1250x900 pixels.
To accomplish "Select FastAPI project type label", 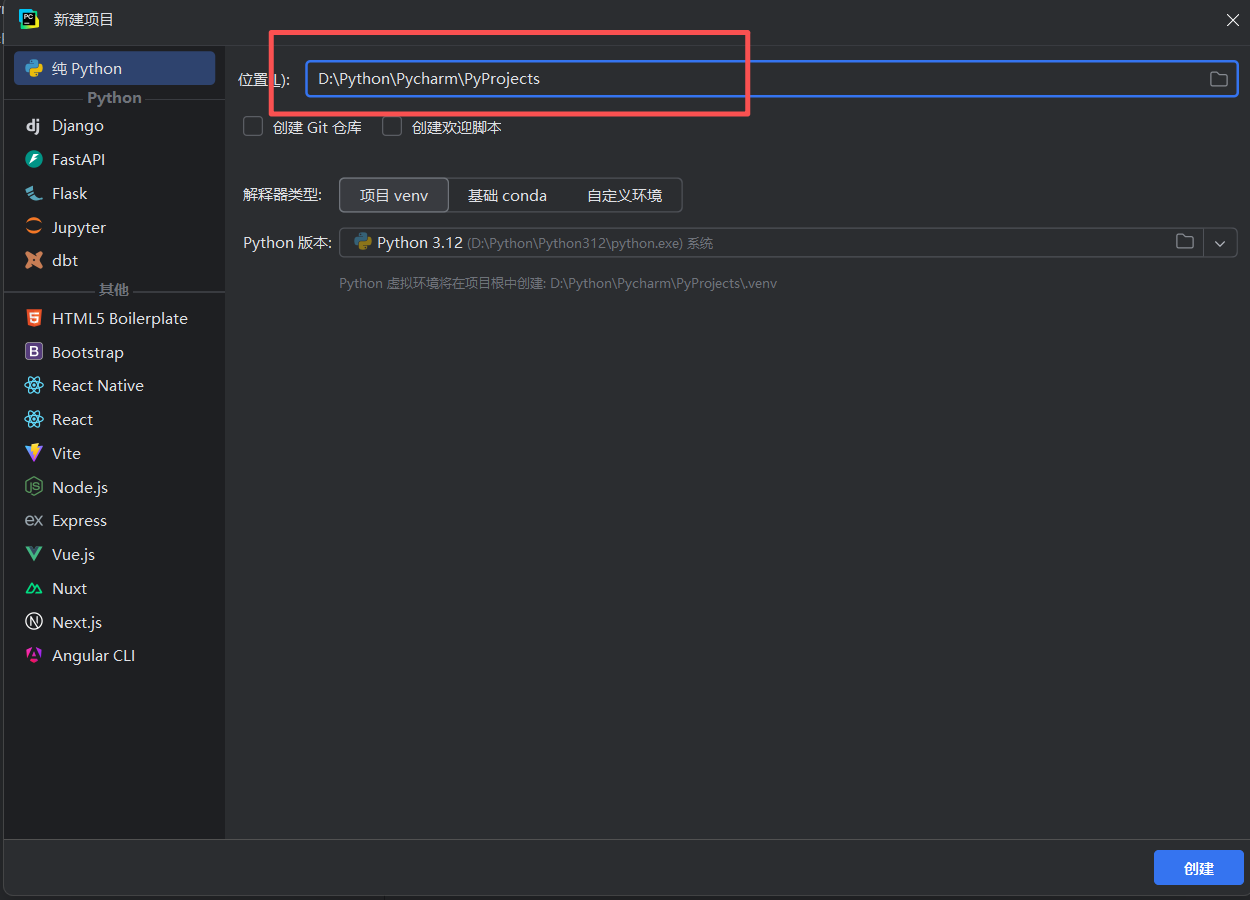I will tap(78, 159).
